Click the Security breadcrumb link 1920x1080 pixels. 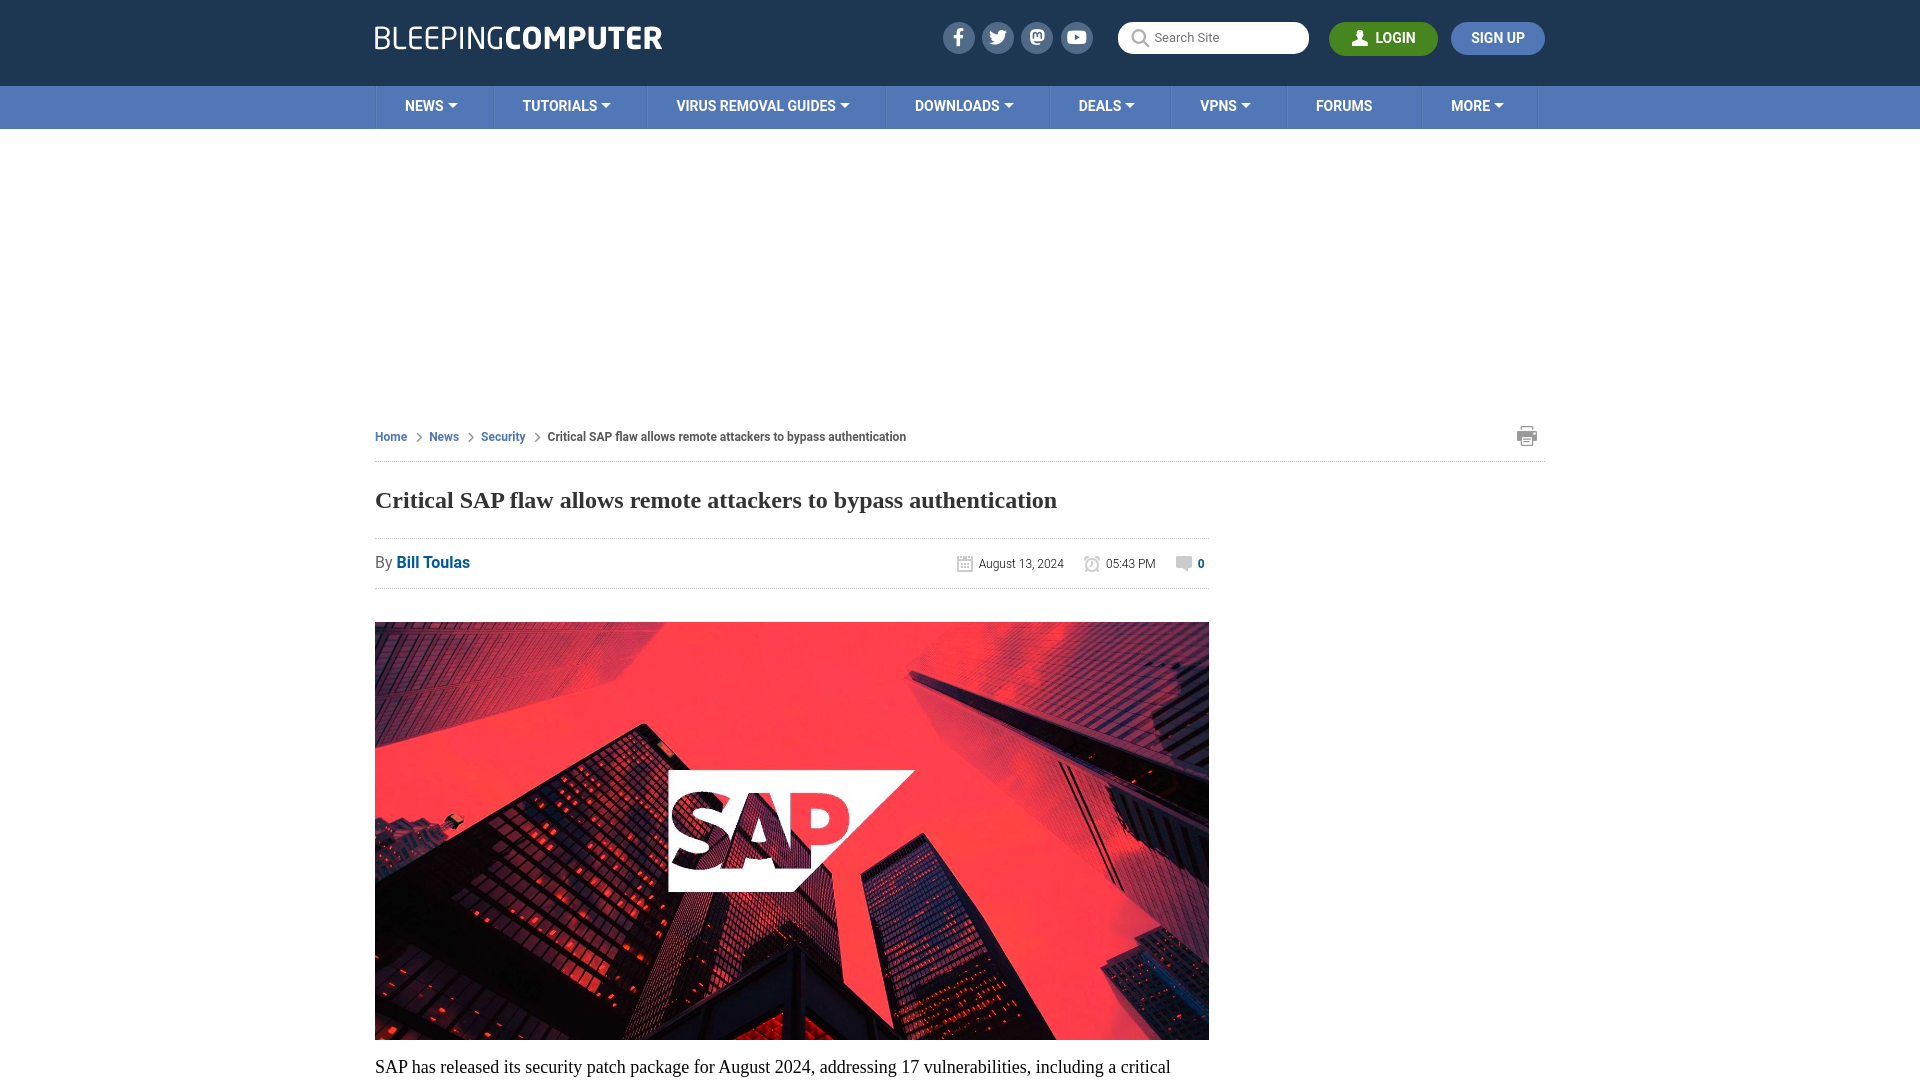click(x=502, y=436)
